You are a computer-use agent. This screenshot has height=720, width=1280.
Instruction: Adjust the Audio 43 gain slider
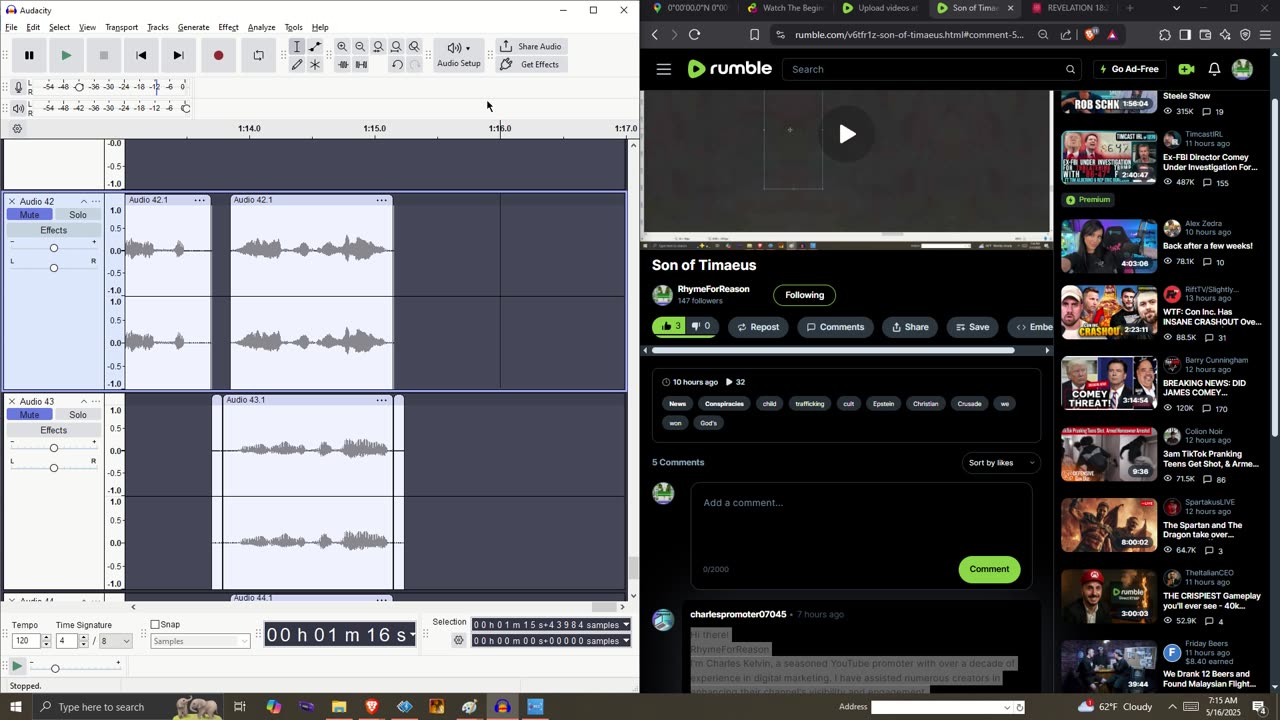54,448
